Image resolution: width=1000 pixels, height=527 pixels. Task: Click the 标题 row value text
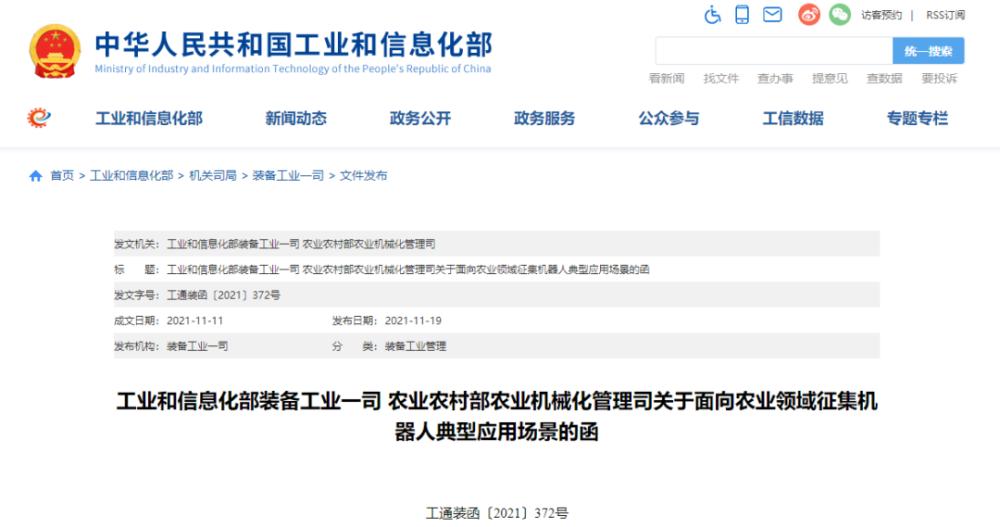click(x=408, y=269)
